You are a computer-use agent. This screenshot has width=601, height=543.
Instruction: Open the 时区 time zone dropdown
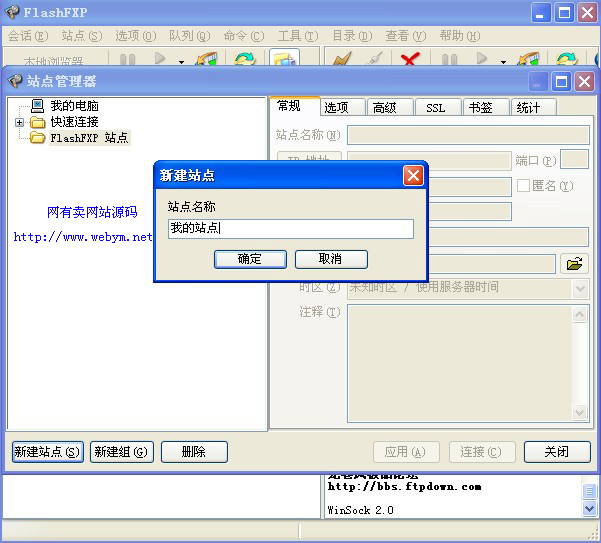[x=580, y=288]
